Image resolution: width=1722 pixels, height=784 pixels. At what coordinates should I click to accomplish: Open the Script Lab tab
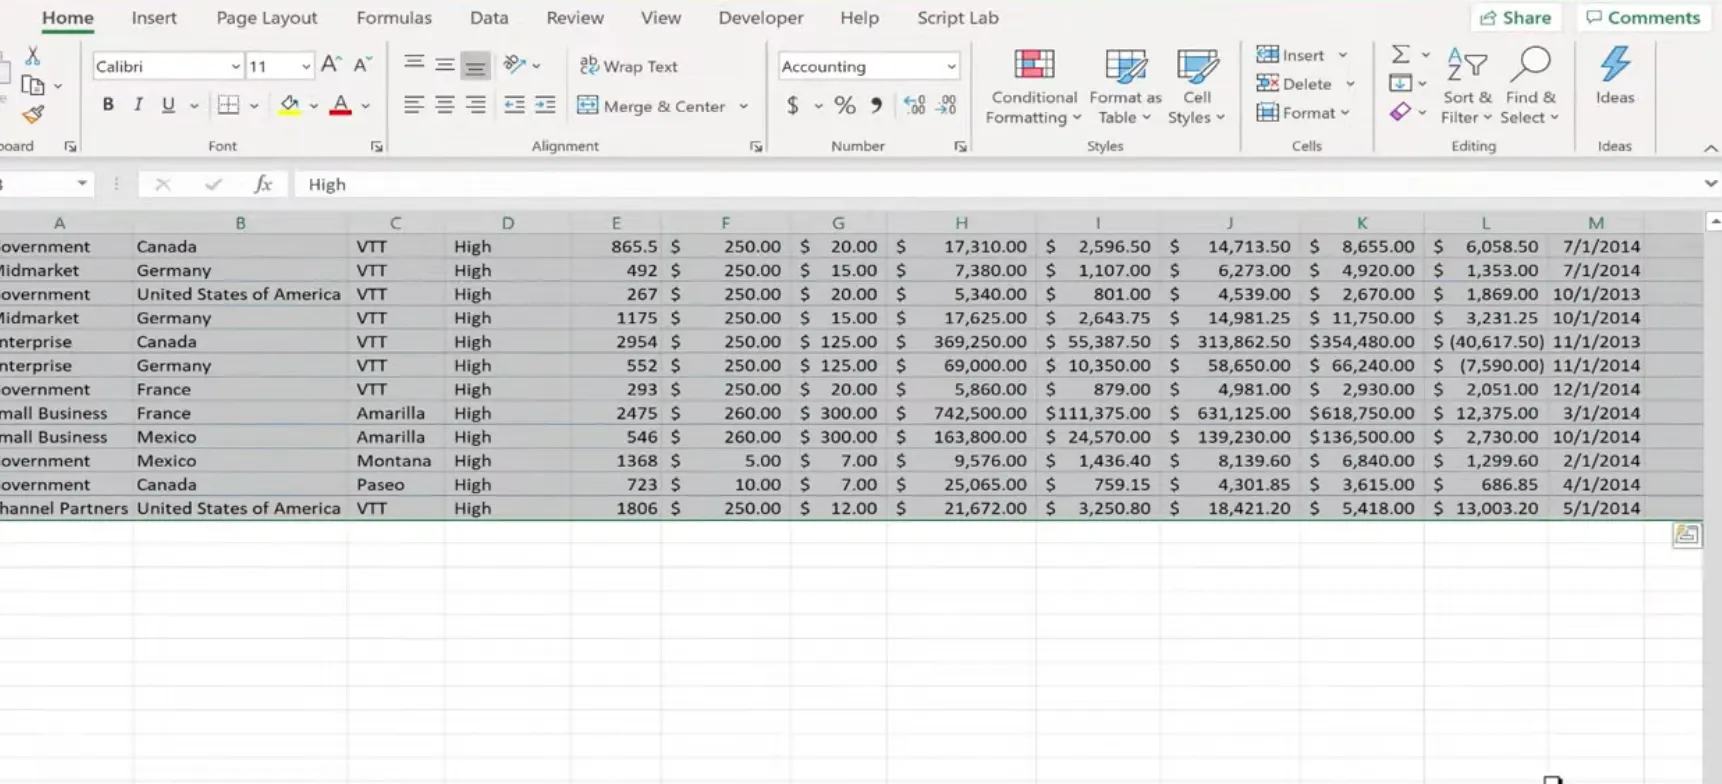click(958, 18)
